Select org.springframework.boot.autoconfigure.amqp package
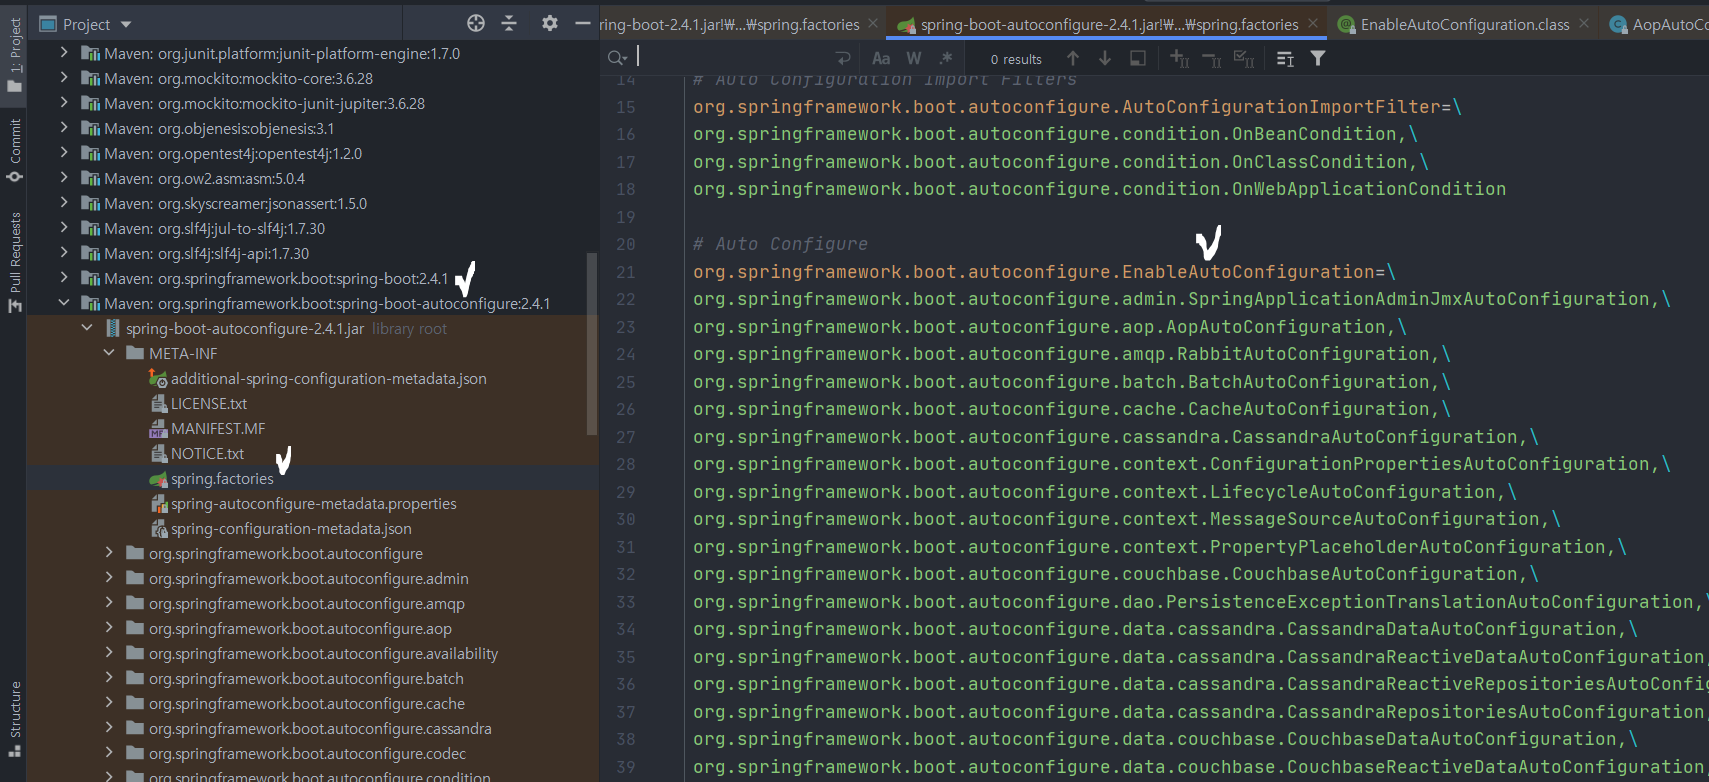 [x=306, y=603]
